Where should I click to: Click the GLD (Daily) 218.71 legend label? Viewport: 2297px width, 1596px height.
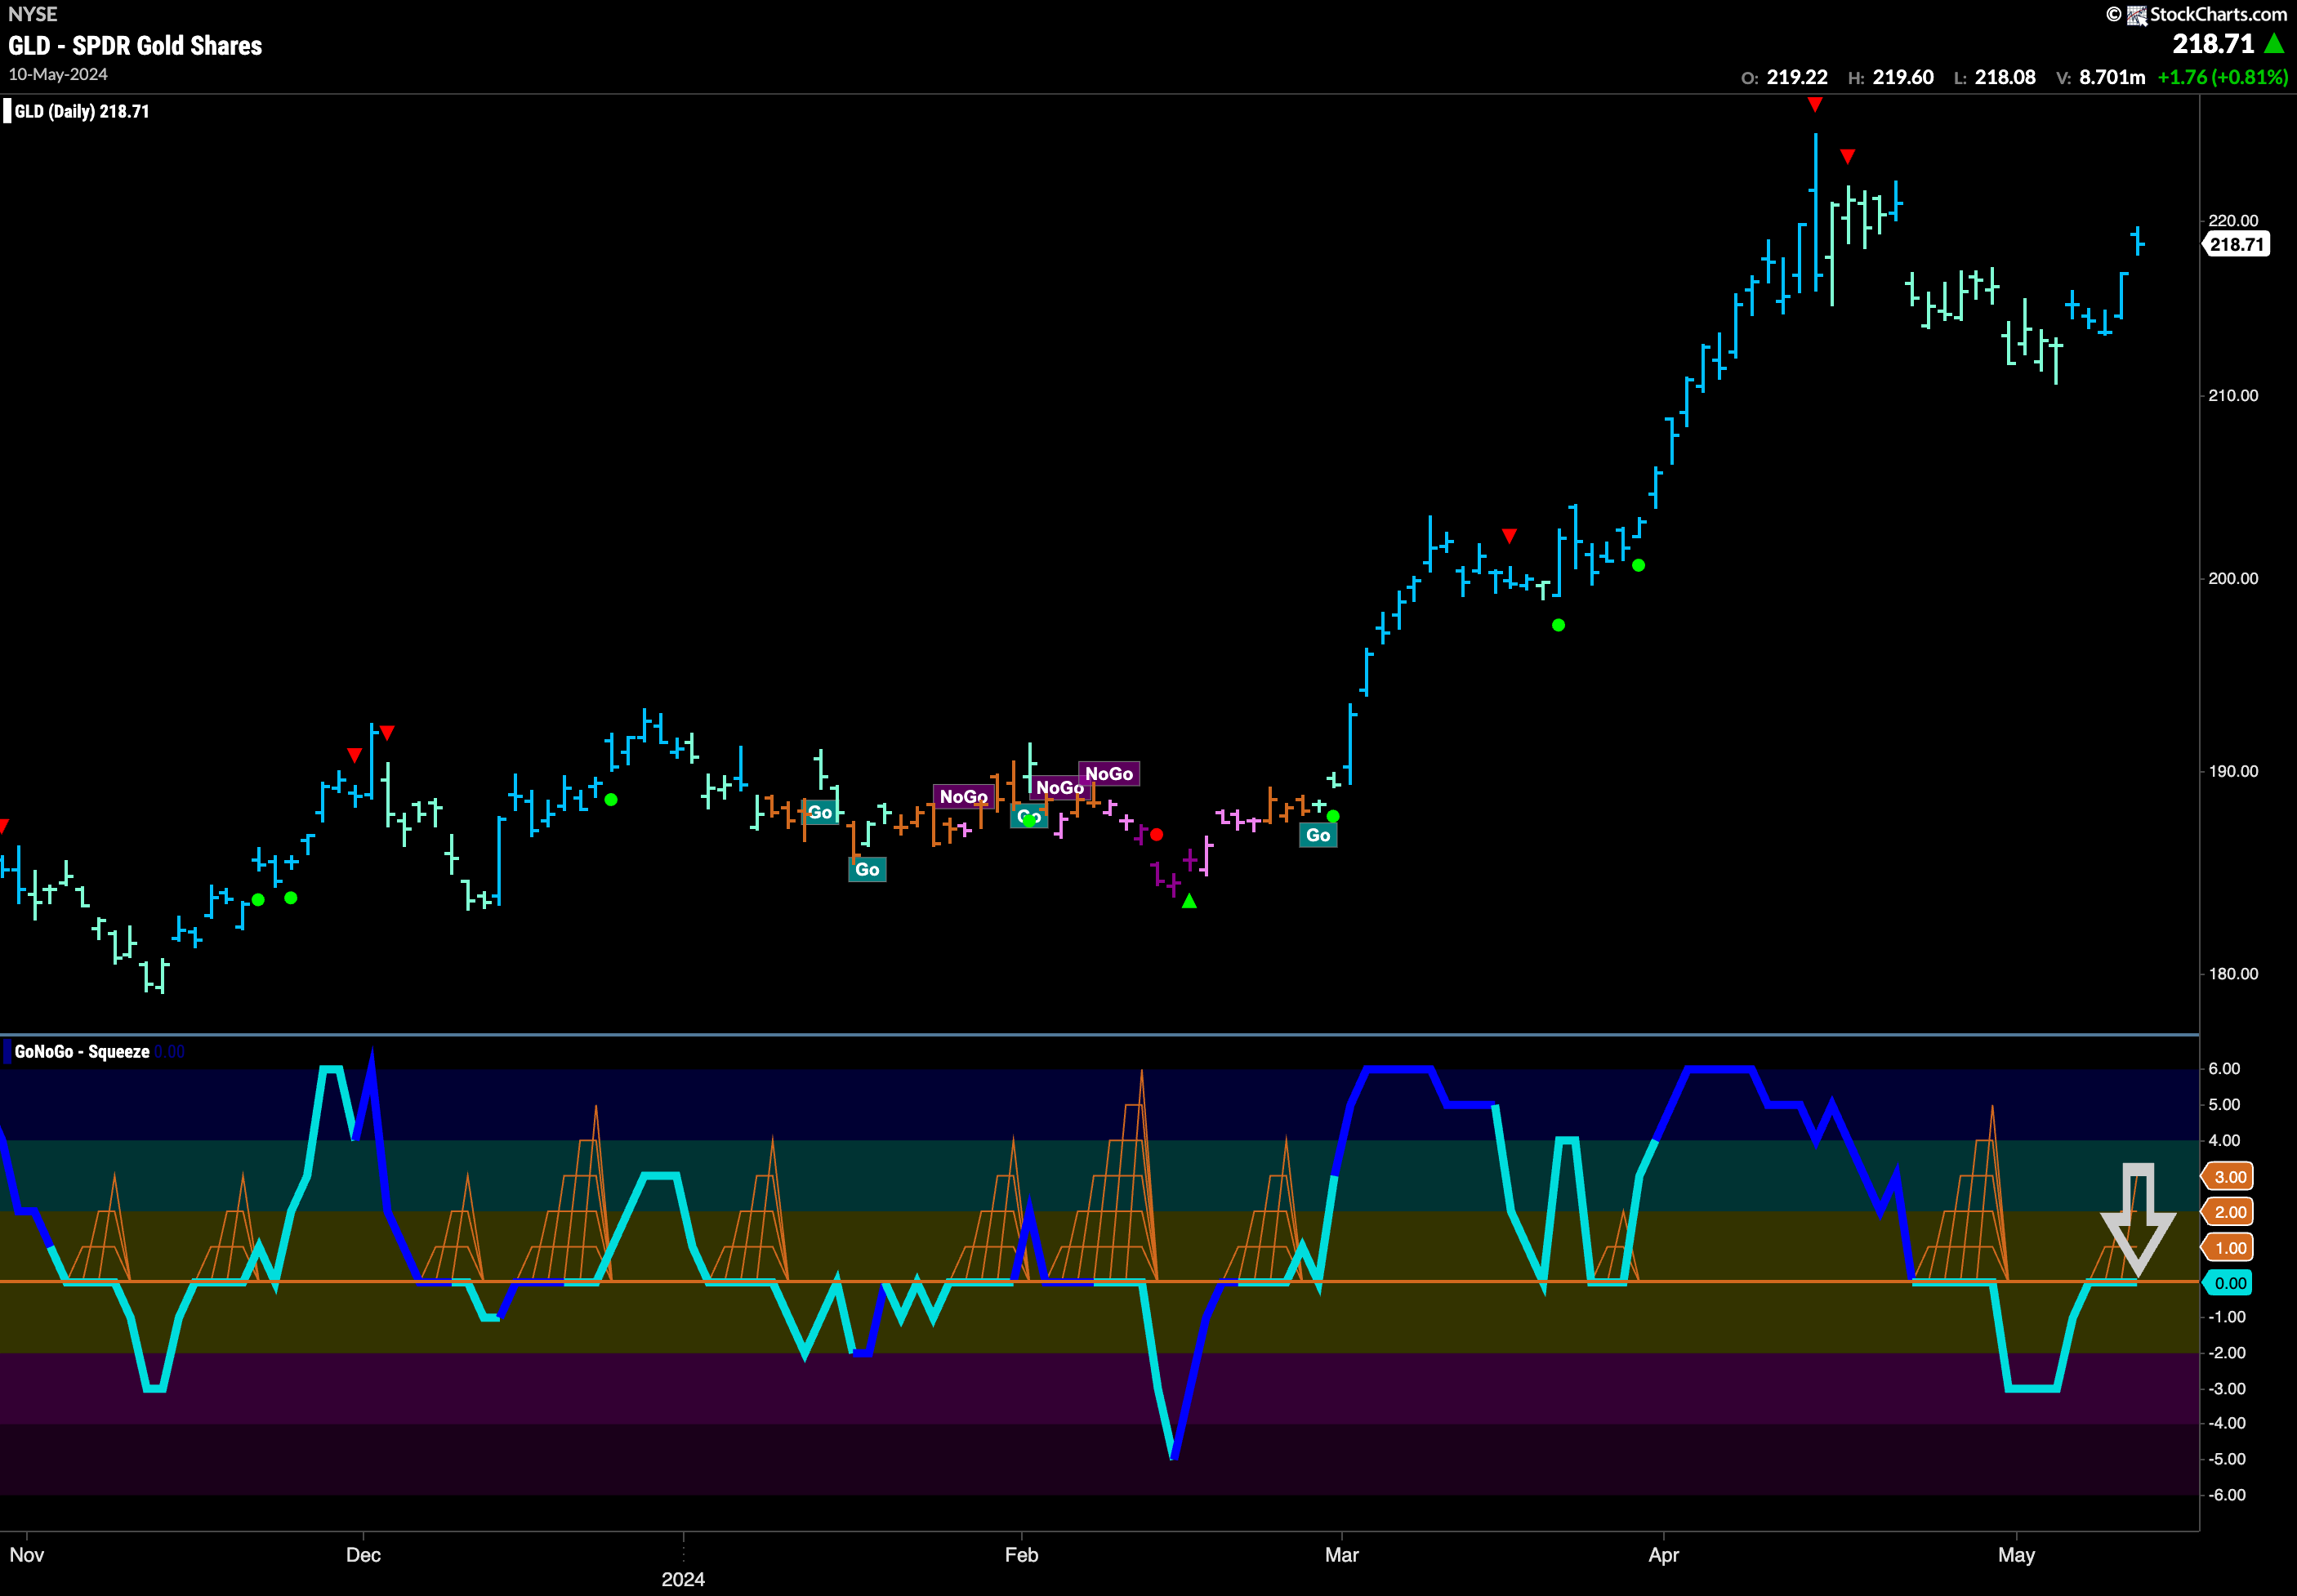81,111
